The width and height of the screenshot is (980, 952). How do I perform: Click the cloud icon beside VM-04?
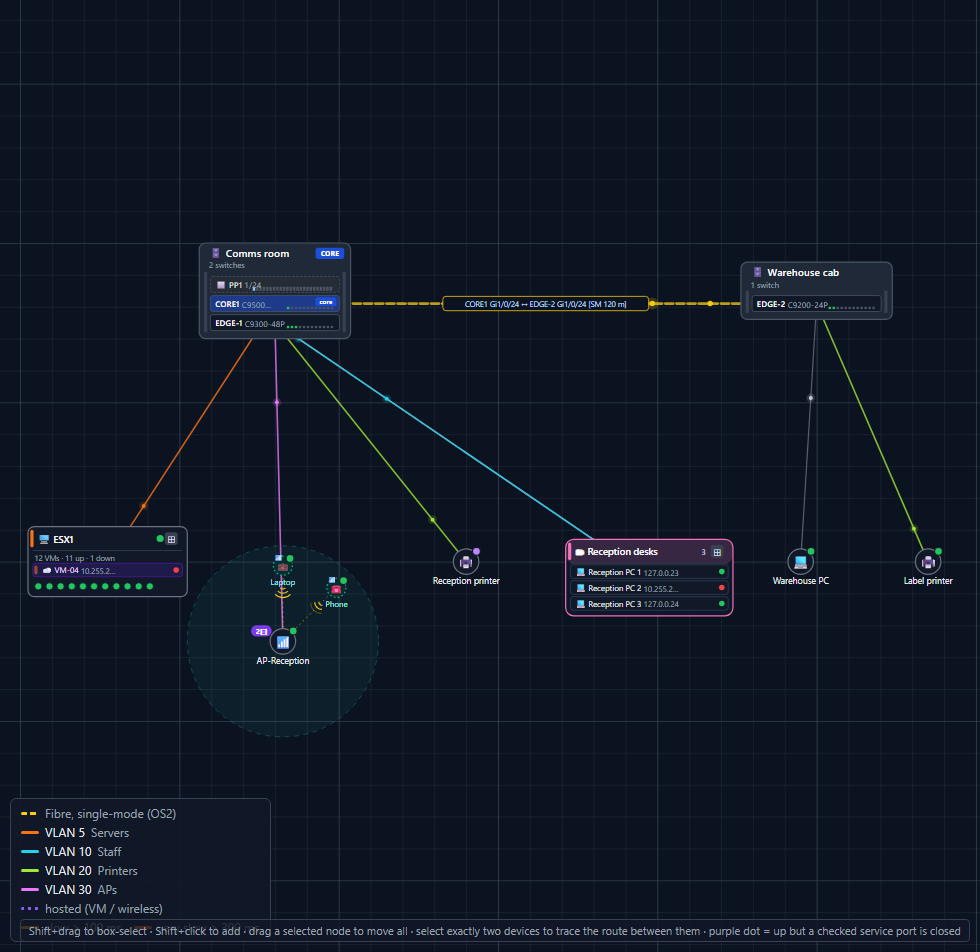point(47,570)
